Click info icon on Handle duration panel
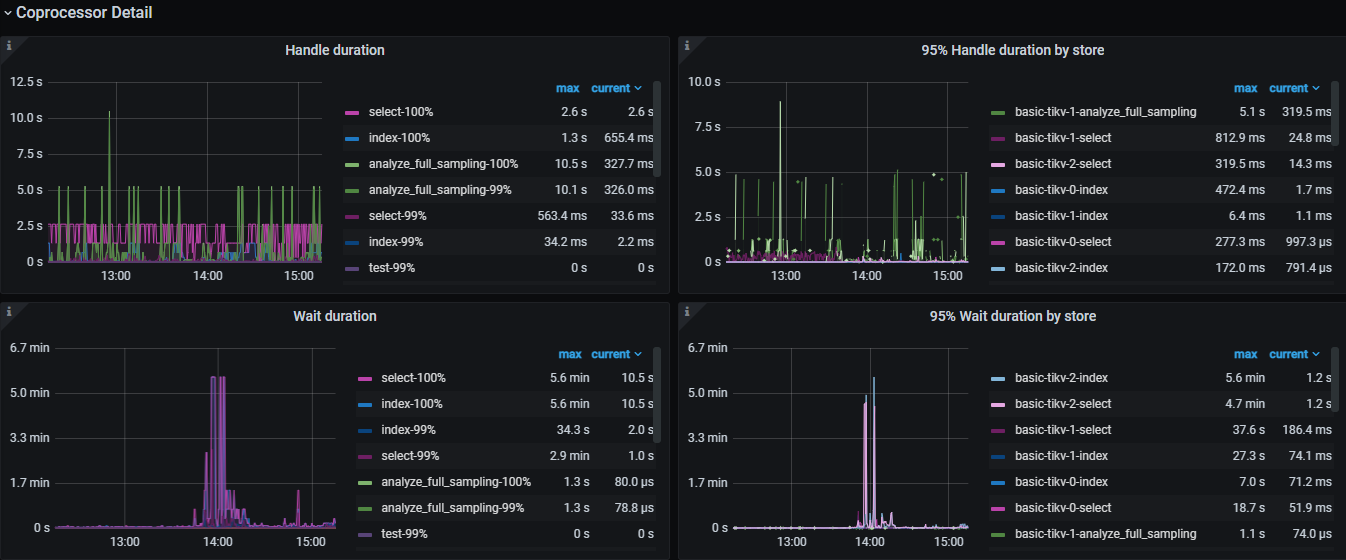The height and width of the screenshot is (560, 1346). [x=9, y=45]
